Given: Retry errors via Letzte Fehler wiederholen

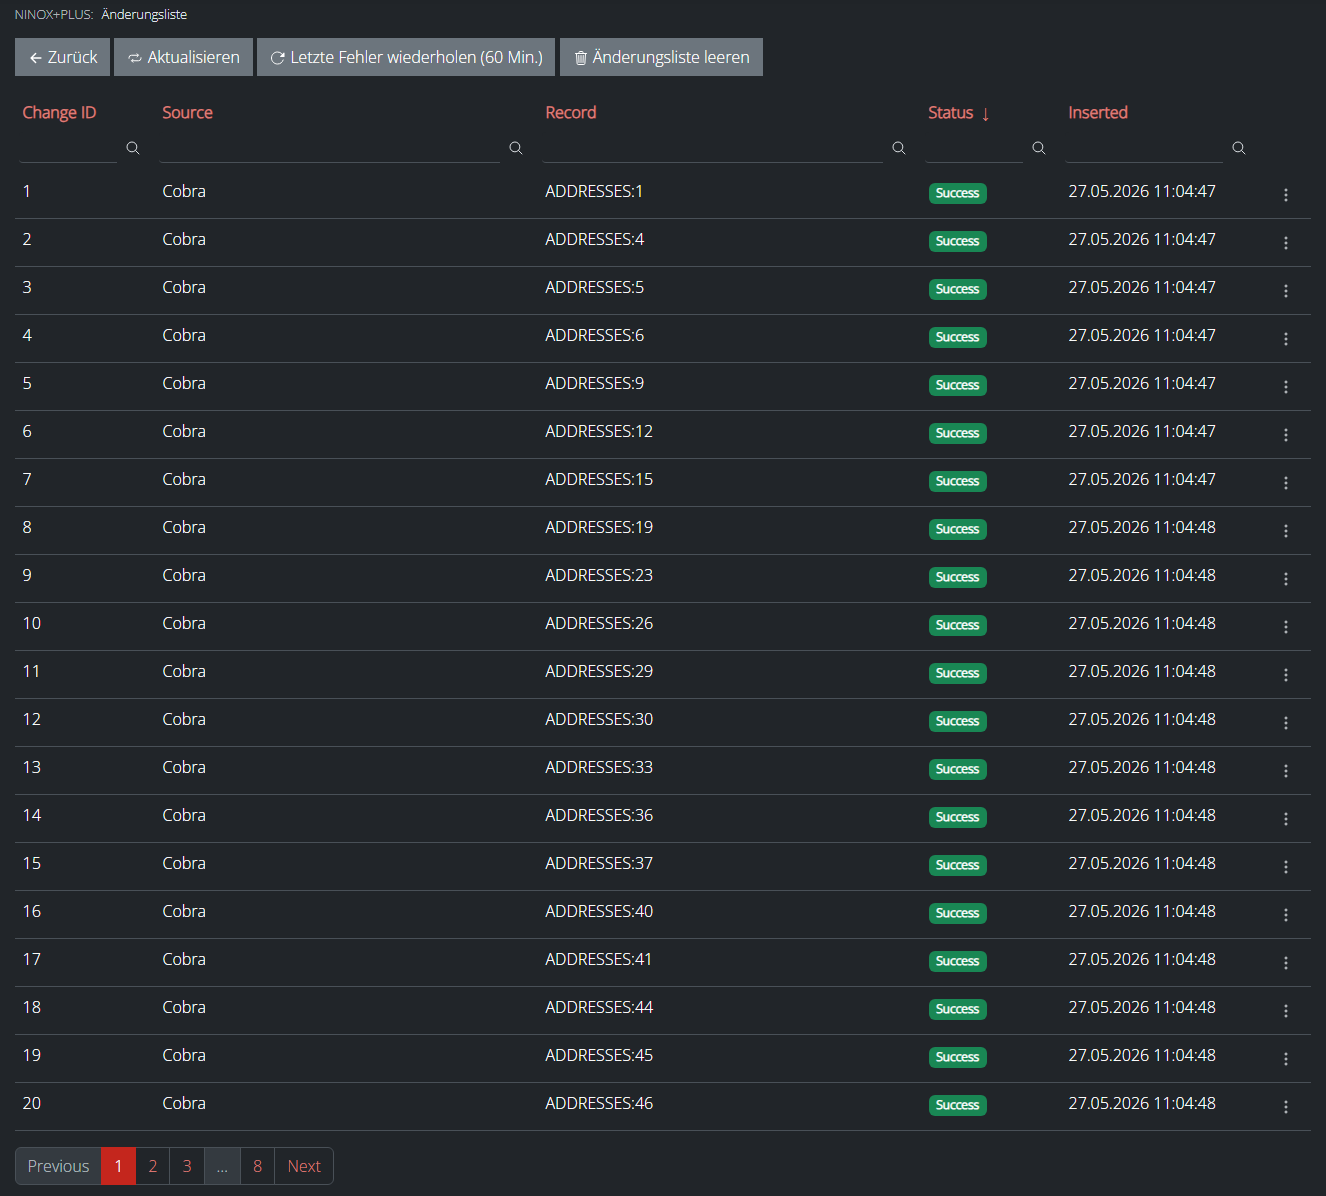Looking at the screenshot, I should point(406,57).
